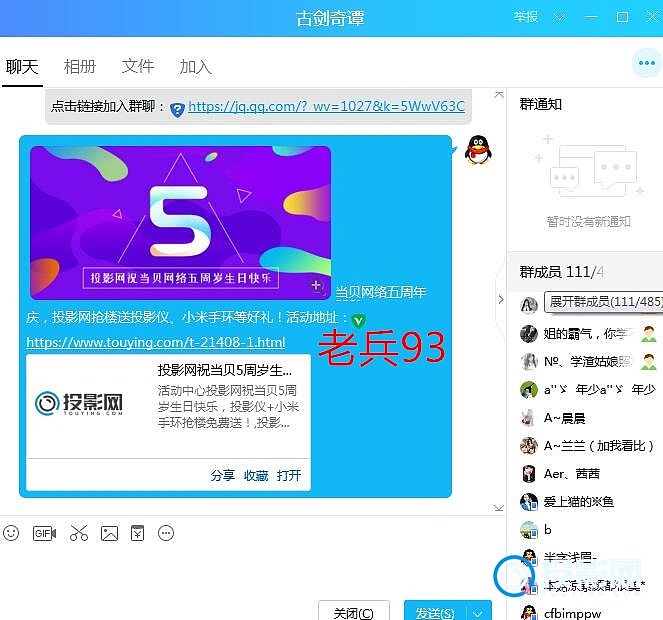663x620 pixels.
Task: Open title bar dropdown arrow menu
Action: pyautogui.click(x=560, y=17)
